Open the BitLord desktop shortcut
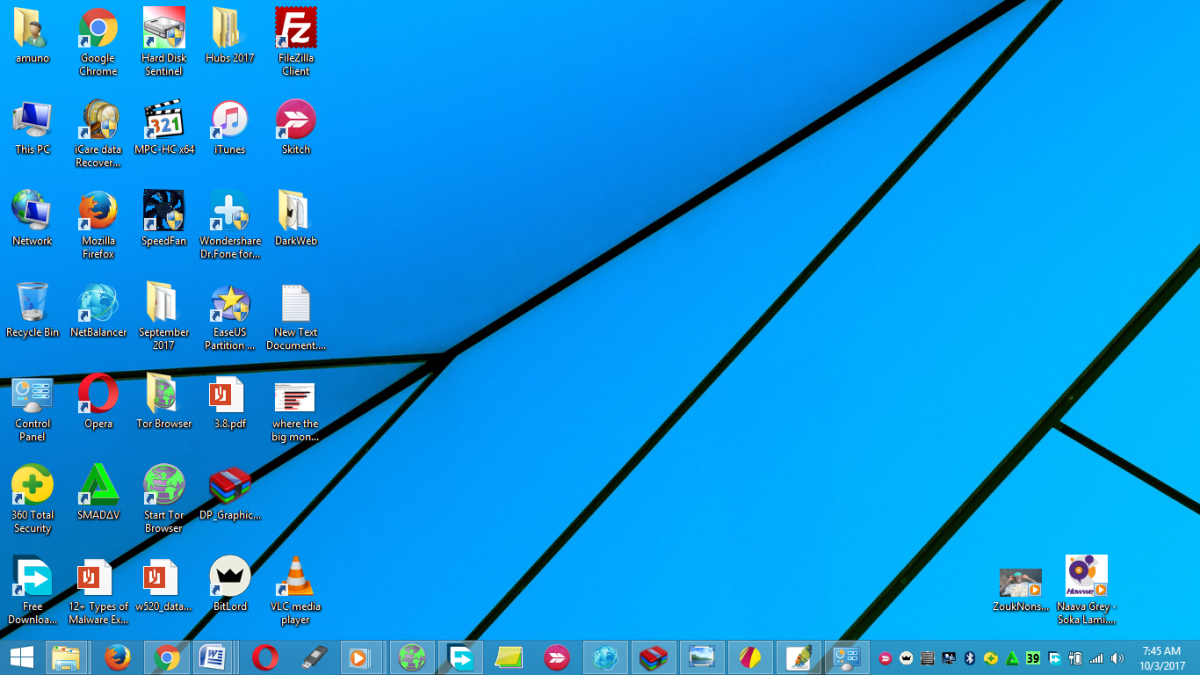Image resolution: width=1200 pixels, height=675 pixels. [x=230, y=578]
